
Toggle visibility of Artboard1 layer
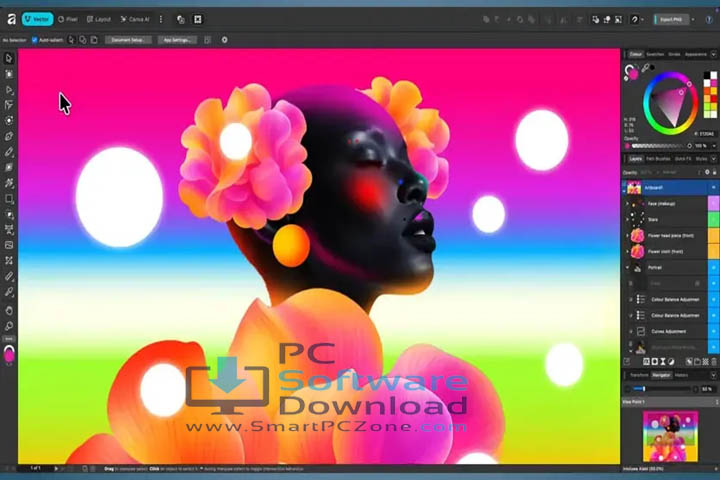(x=714, y=188)
